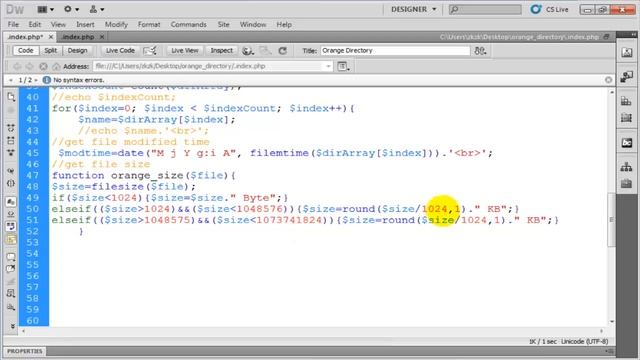Open the Layout dropdown in the application bar

[x=45, y=9]
